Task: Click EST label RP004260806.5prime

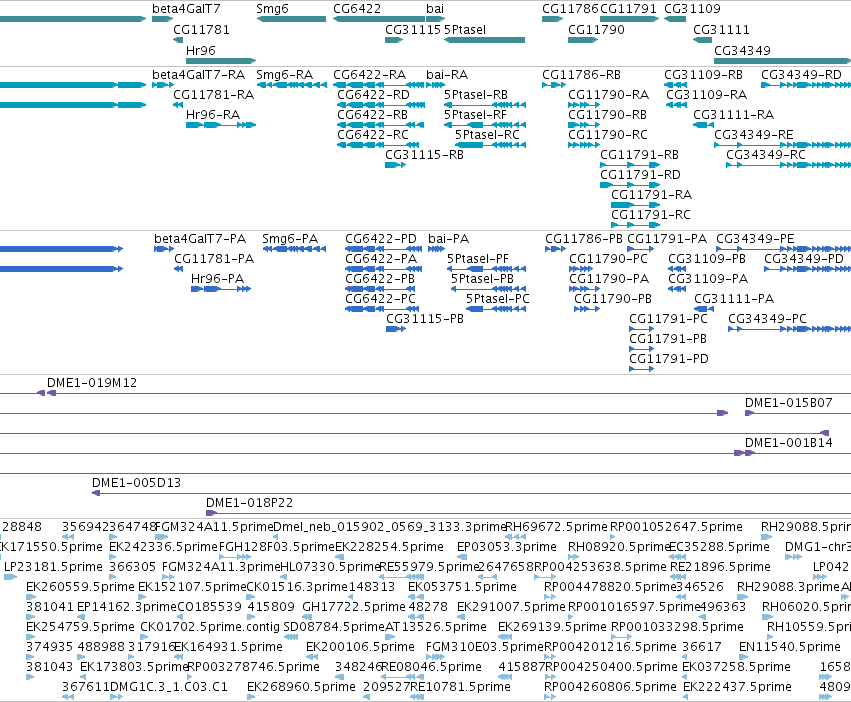Action: [610, 687]
